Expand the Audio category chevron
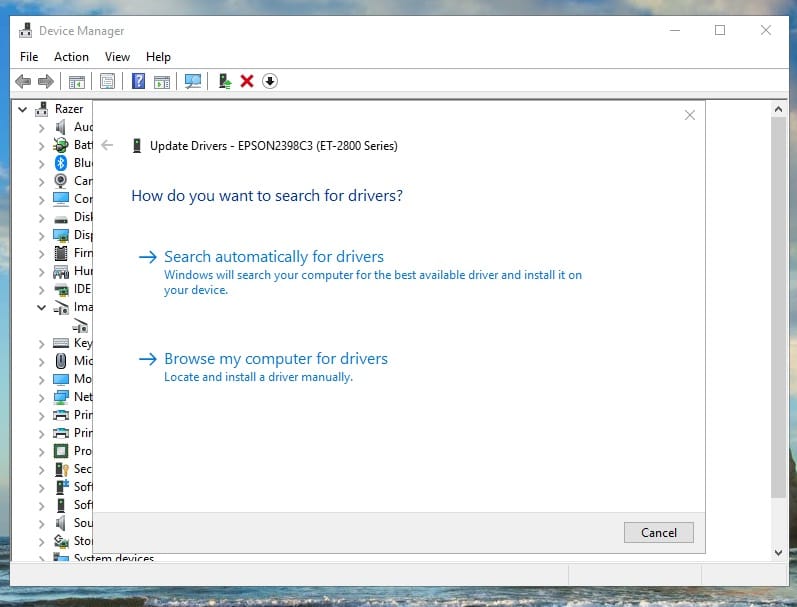 [41, 127]
